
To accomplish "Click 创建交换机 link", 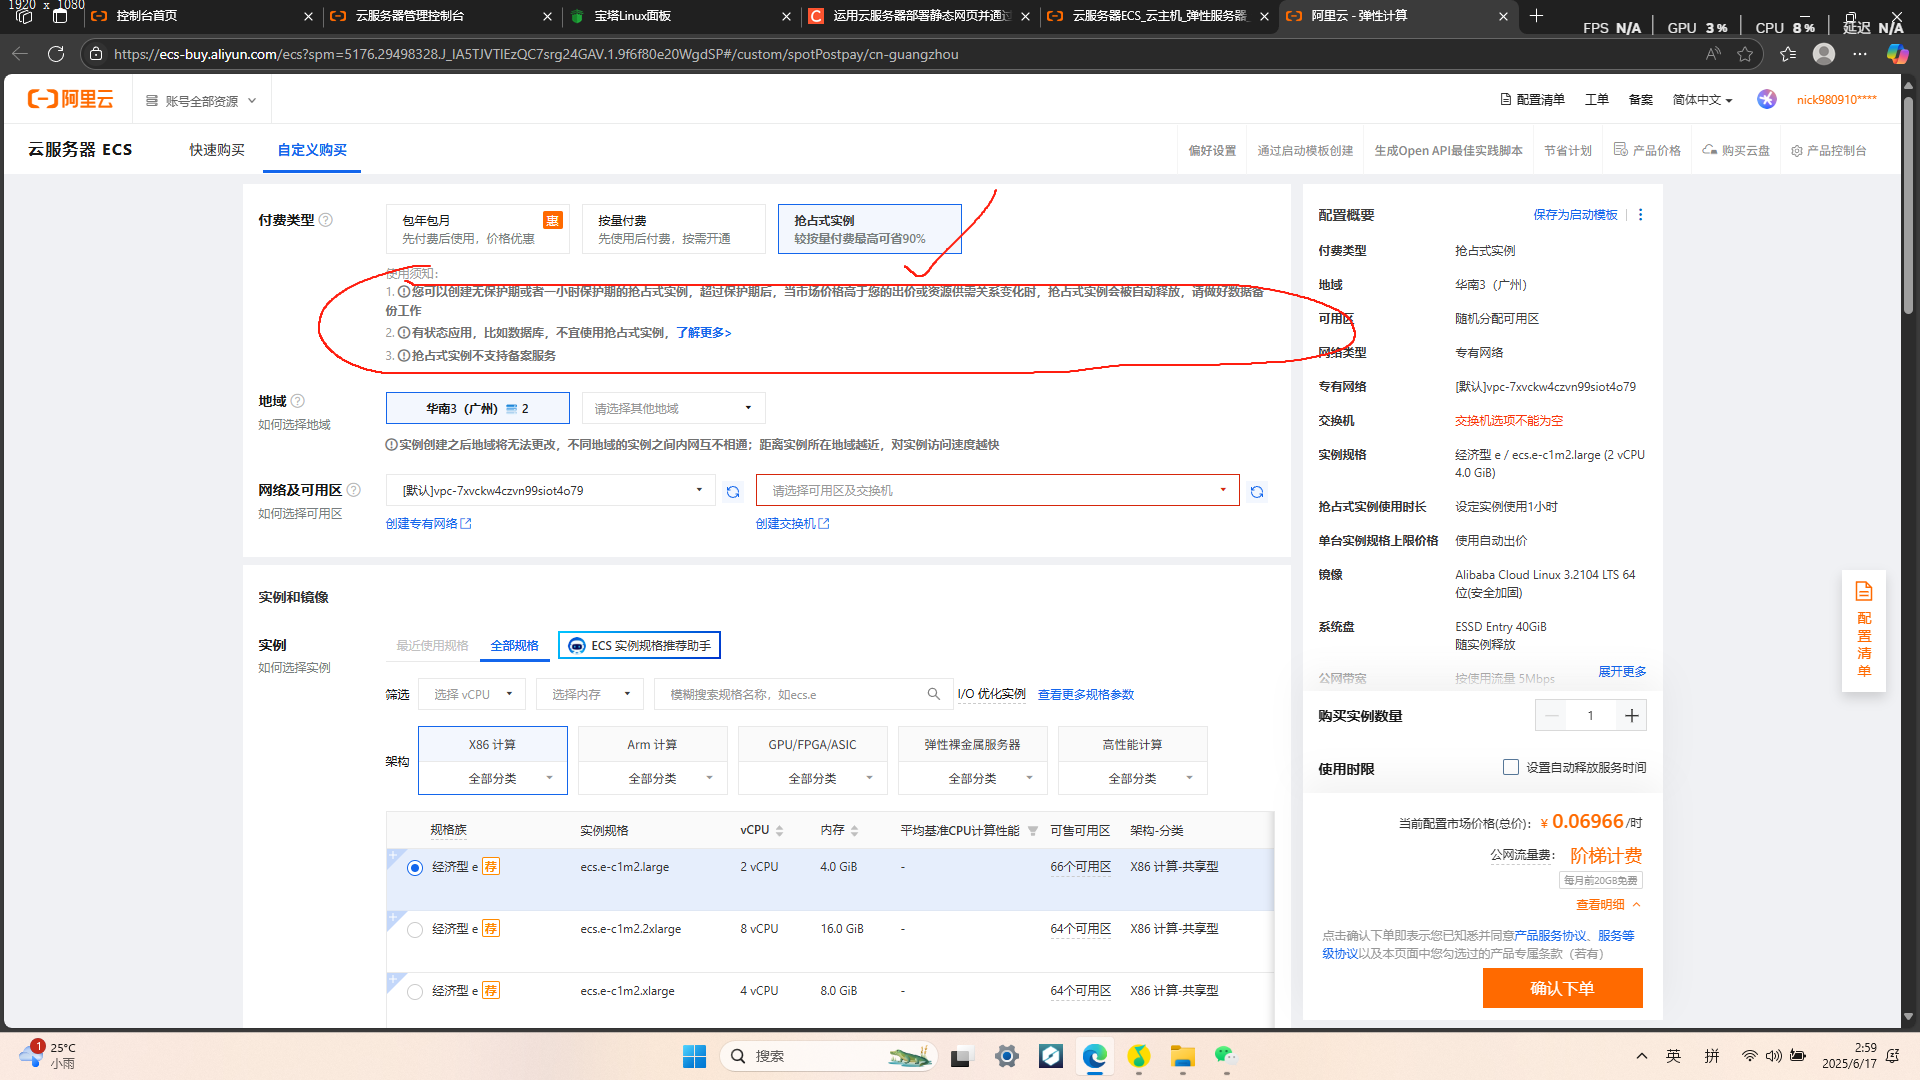I will [792, 524].
